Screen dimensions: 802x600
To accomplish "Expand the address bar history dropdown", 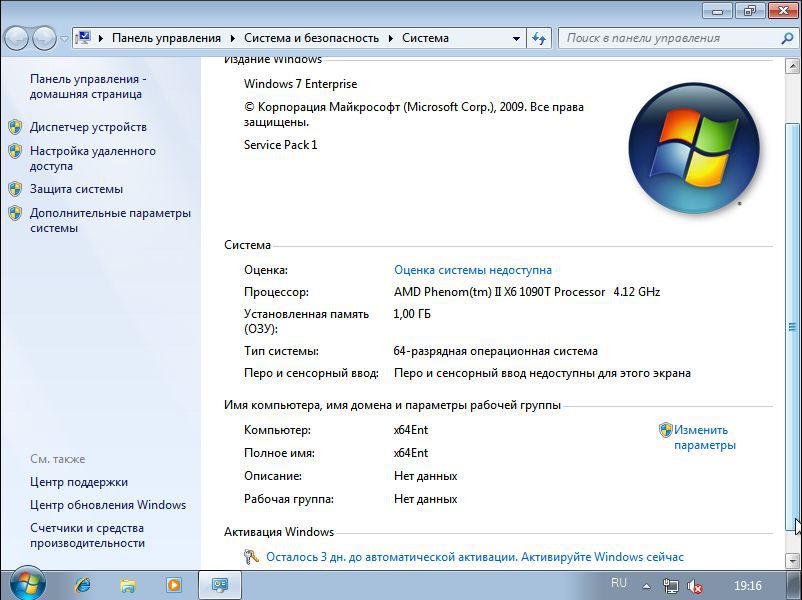I will [x=516, y=38].
